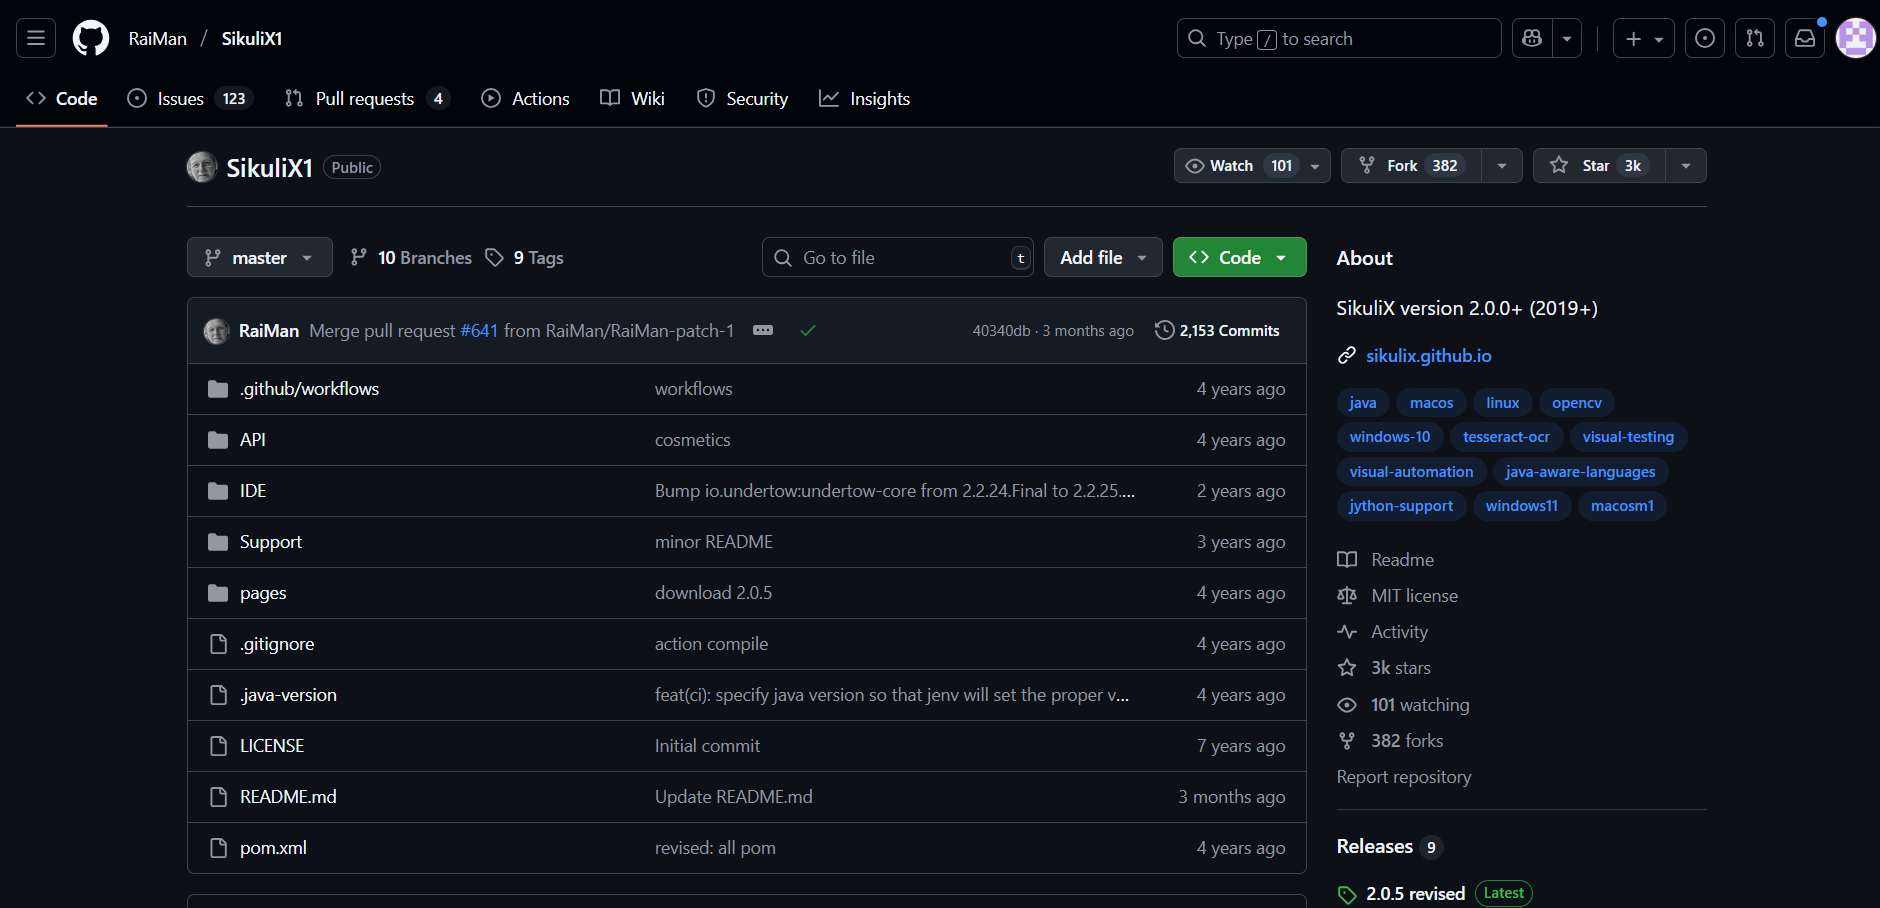This screenshot has height=908, width=1880.
Task: Open the notifications inbox icon
Action: 1804,38
